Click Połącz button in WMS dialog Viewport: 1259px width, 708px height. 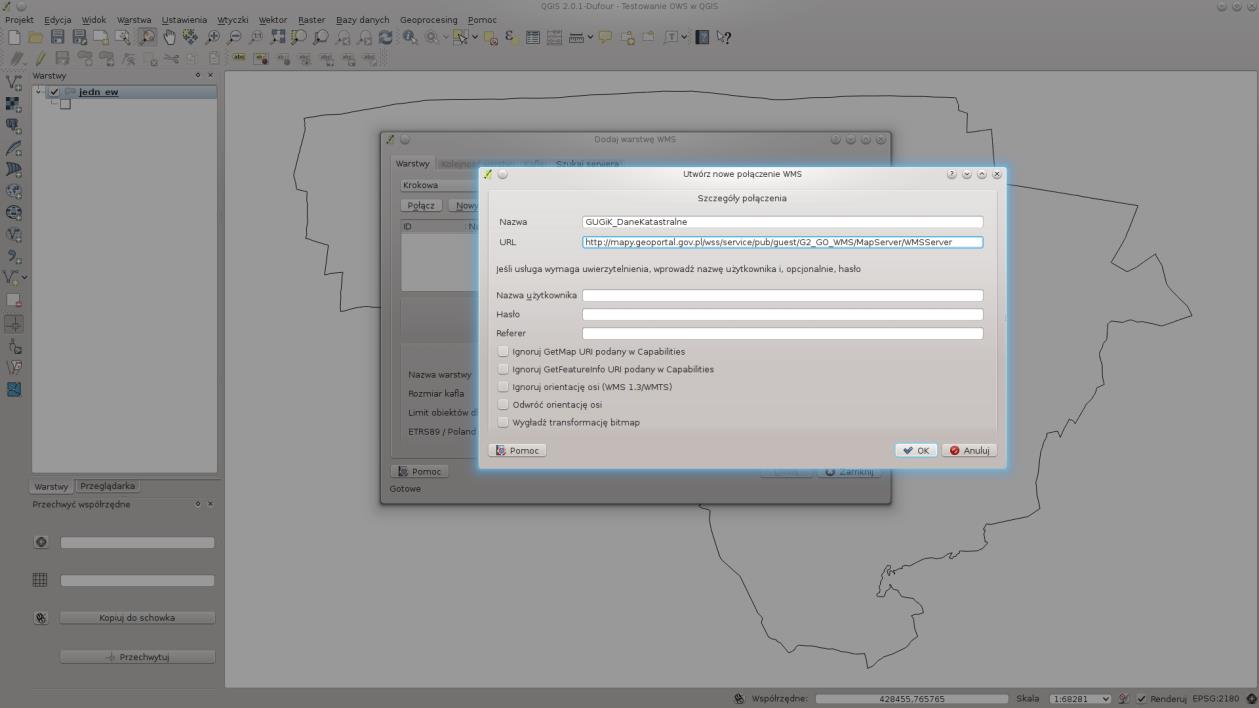pyautogui.click(x=422, y=205)
